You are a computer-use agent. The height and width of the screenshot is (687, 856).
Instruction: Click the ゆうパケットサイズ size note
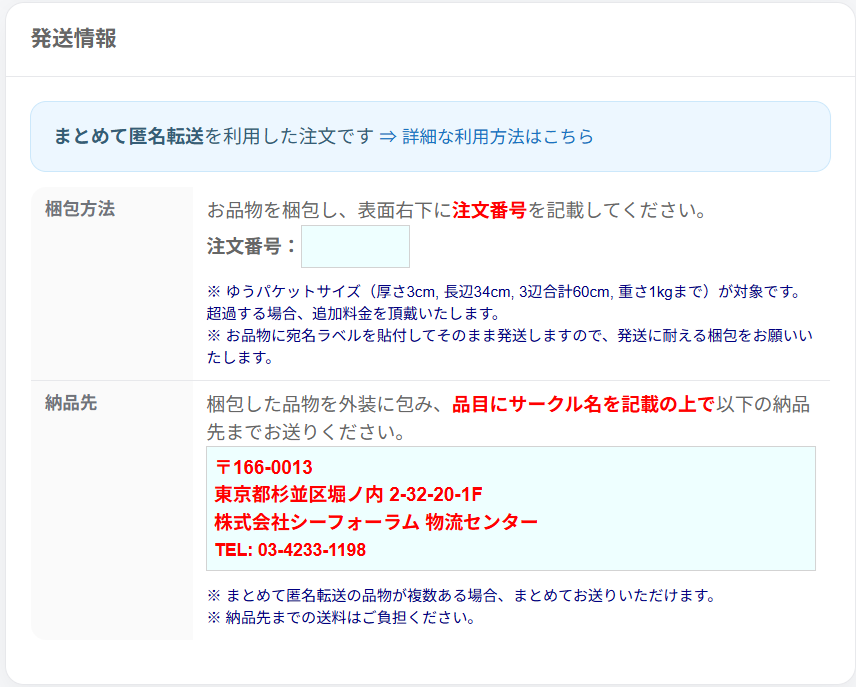tap(503, 292)
